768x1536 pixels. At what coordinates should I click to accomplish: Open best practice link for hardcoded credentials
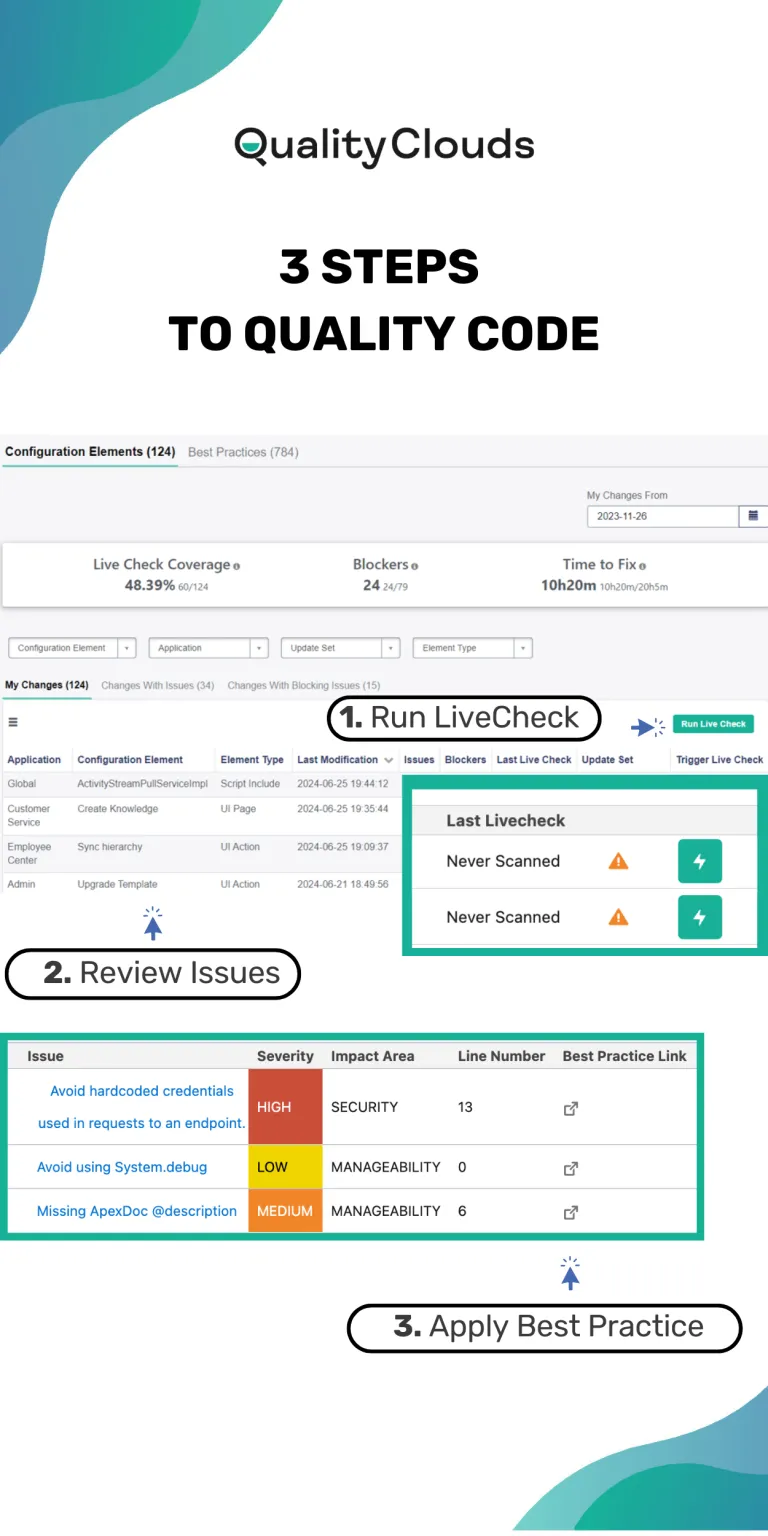coord(571,1108)
